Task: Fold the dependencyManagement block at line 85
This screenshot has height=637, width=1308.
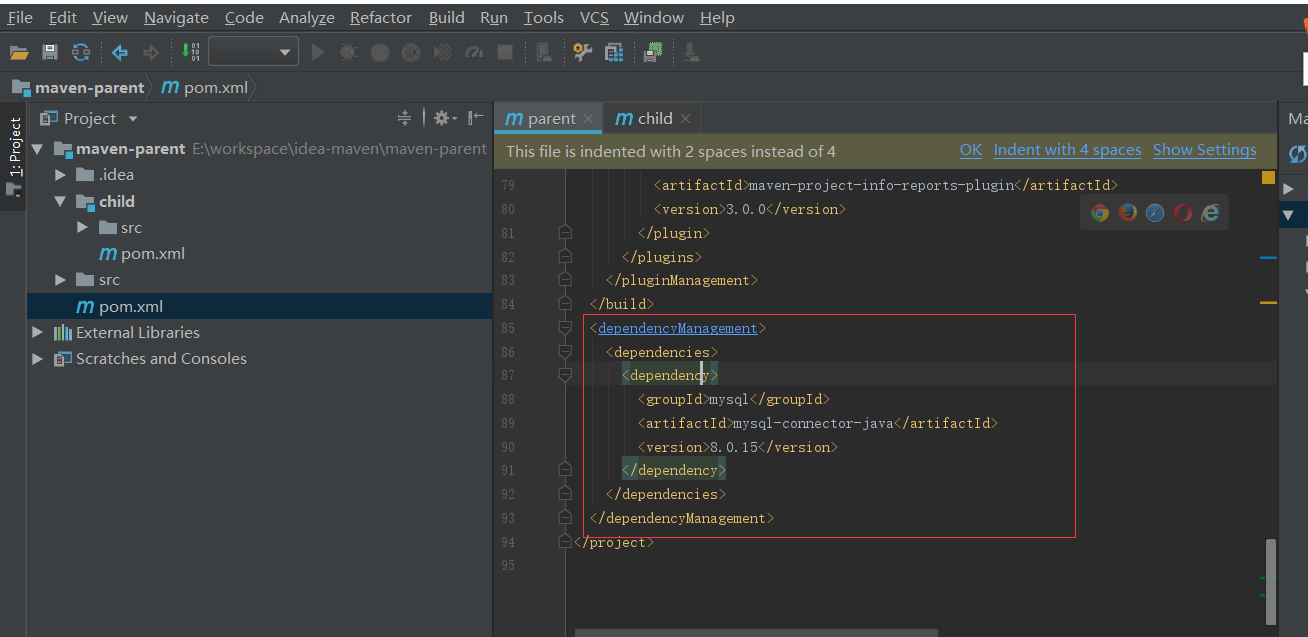Action: point(565,328)
